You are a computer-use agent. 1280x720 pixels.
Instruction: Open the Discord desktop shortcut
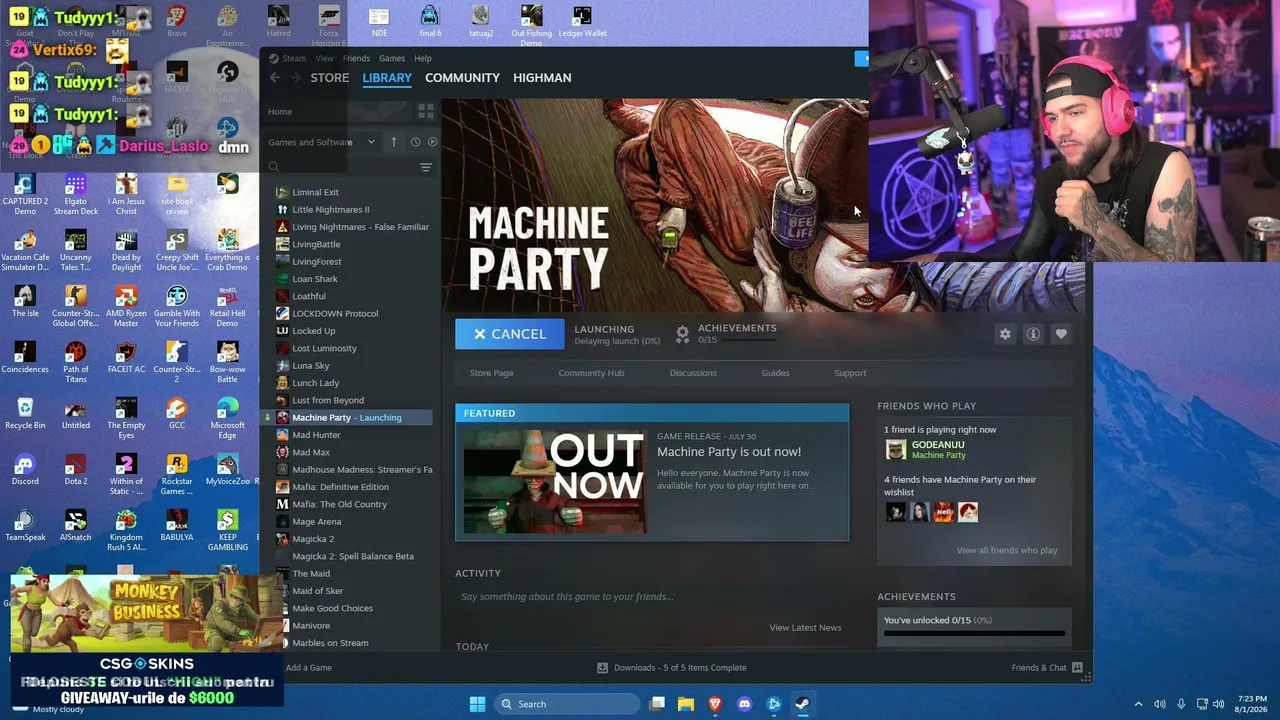click(x=25, y=470)
